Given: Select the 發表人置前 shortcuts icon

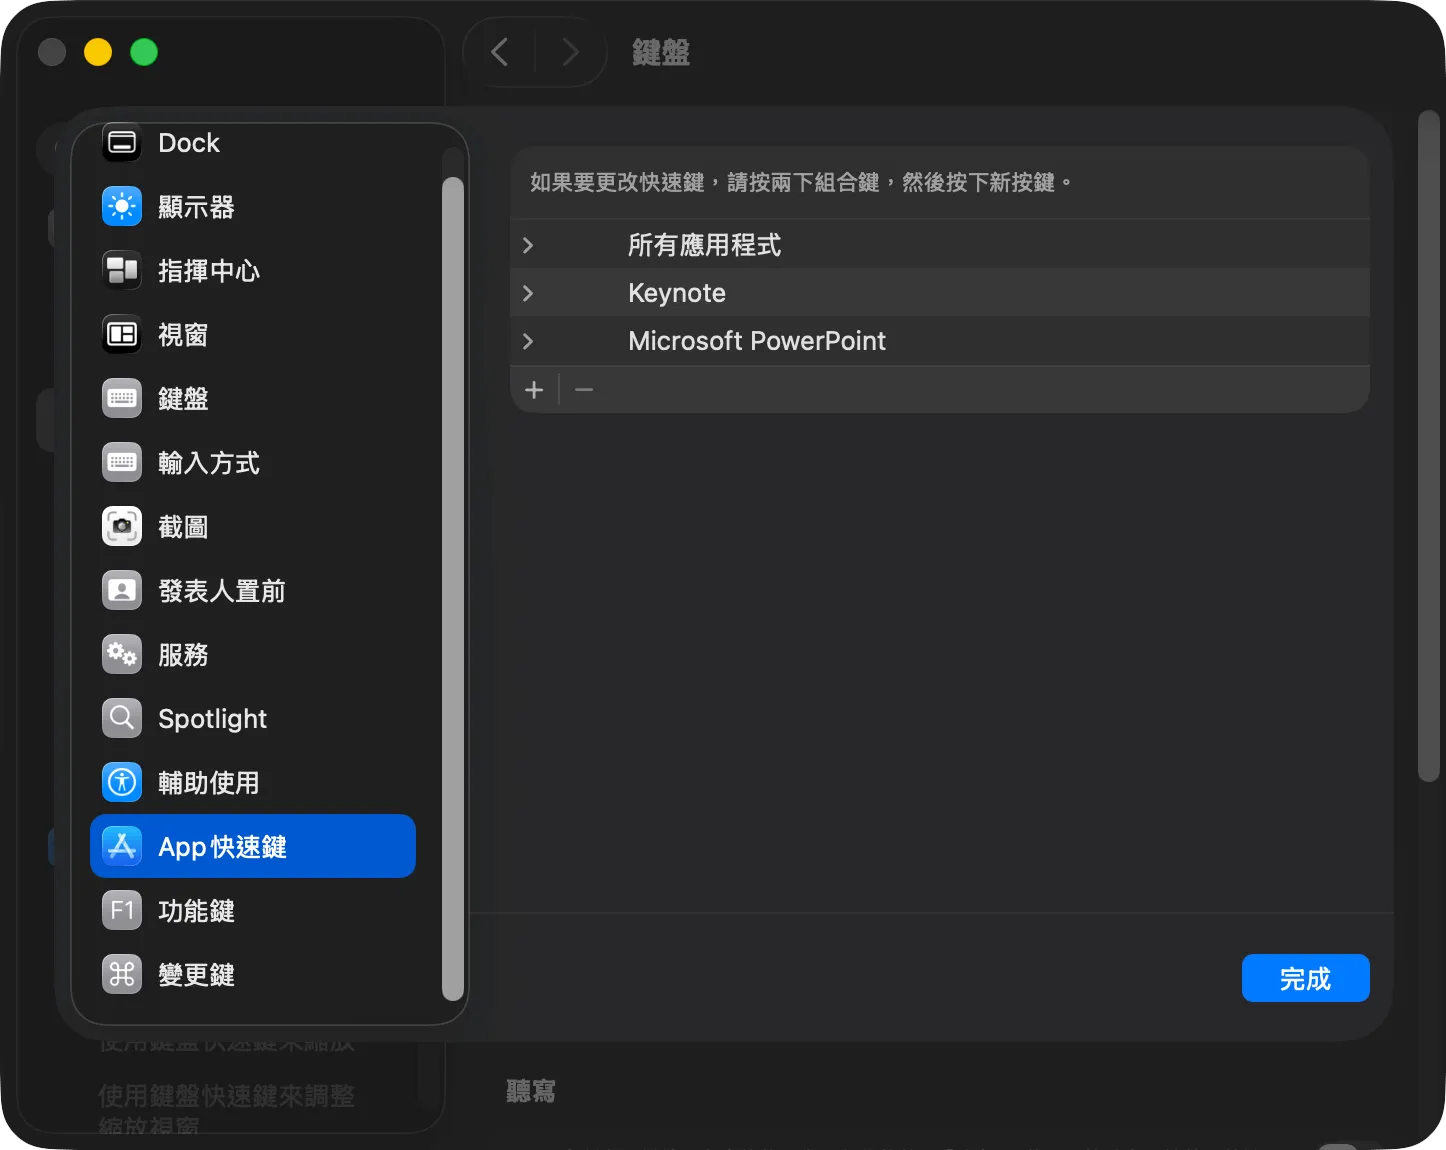Looking at the screenshot, I should [x=121, y=590].
